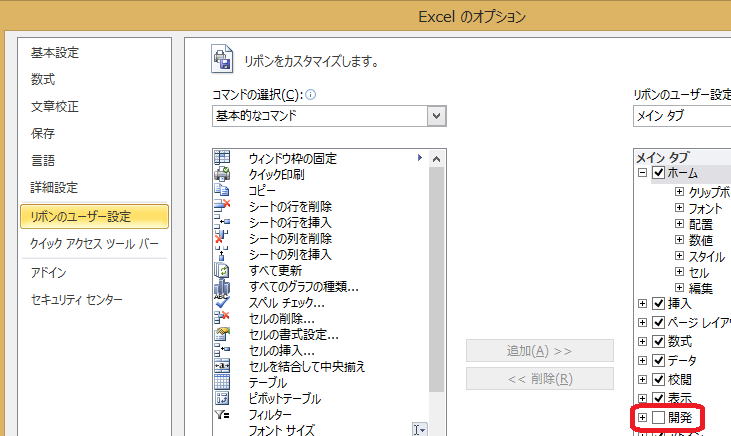Uncheck the 挿入 tab checkbox
Image resolution: width=731 pixels, height=436 pixels.
[658, 304]
